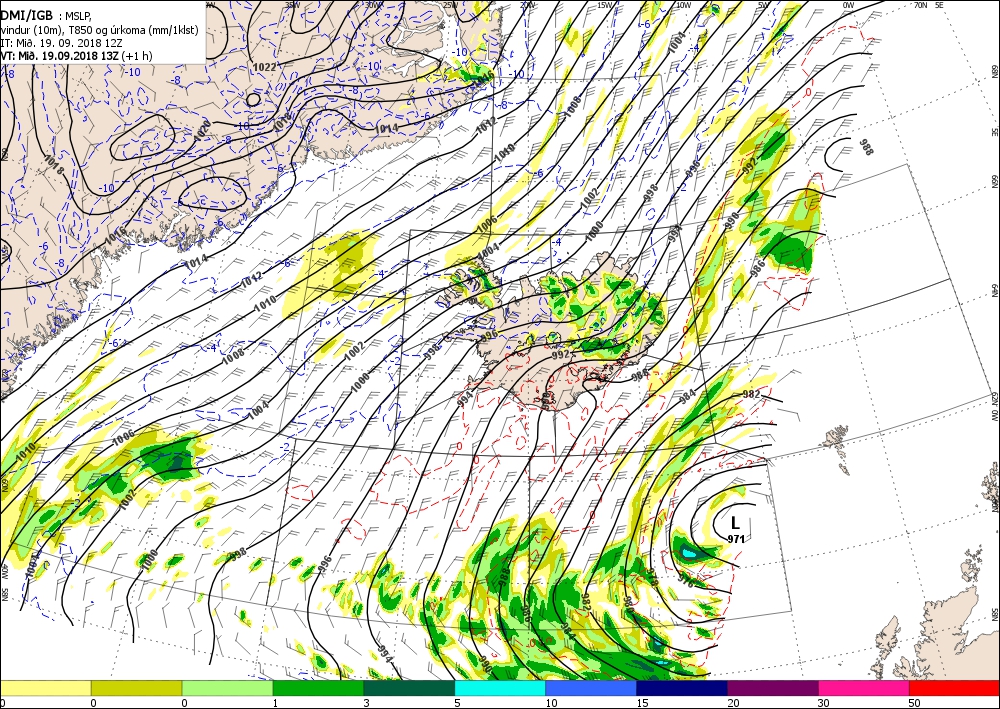Image resolution: width=1000 pixels, height=709 pixels.
Task: Click the legend value 3
Action: 366,703
